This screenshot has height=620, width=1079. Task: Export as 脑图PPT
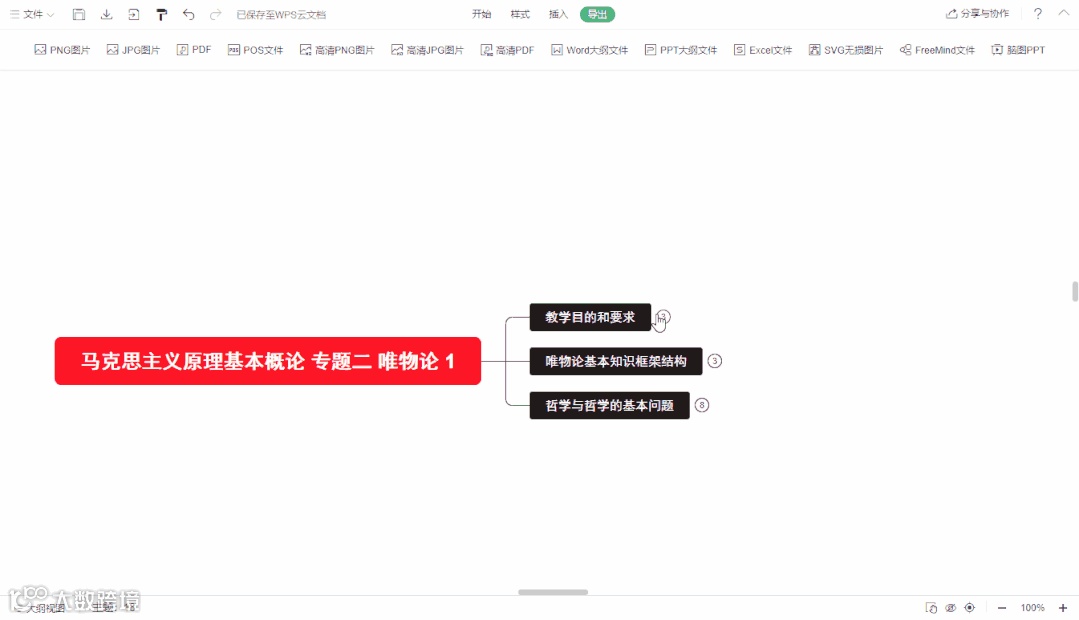[x=1018, y=50]
